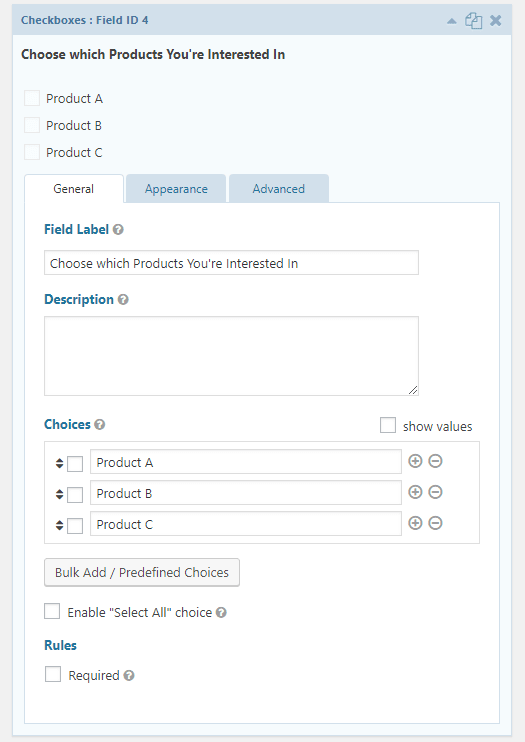Grab the reorder handle for Product A
The image size is (525, 742).
pyautogui.click(x=59, y=463)
